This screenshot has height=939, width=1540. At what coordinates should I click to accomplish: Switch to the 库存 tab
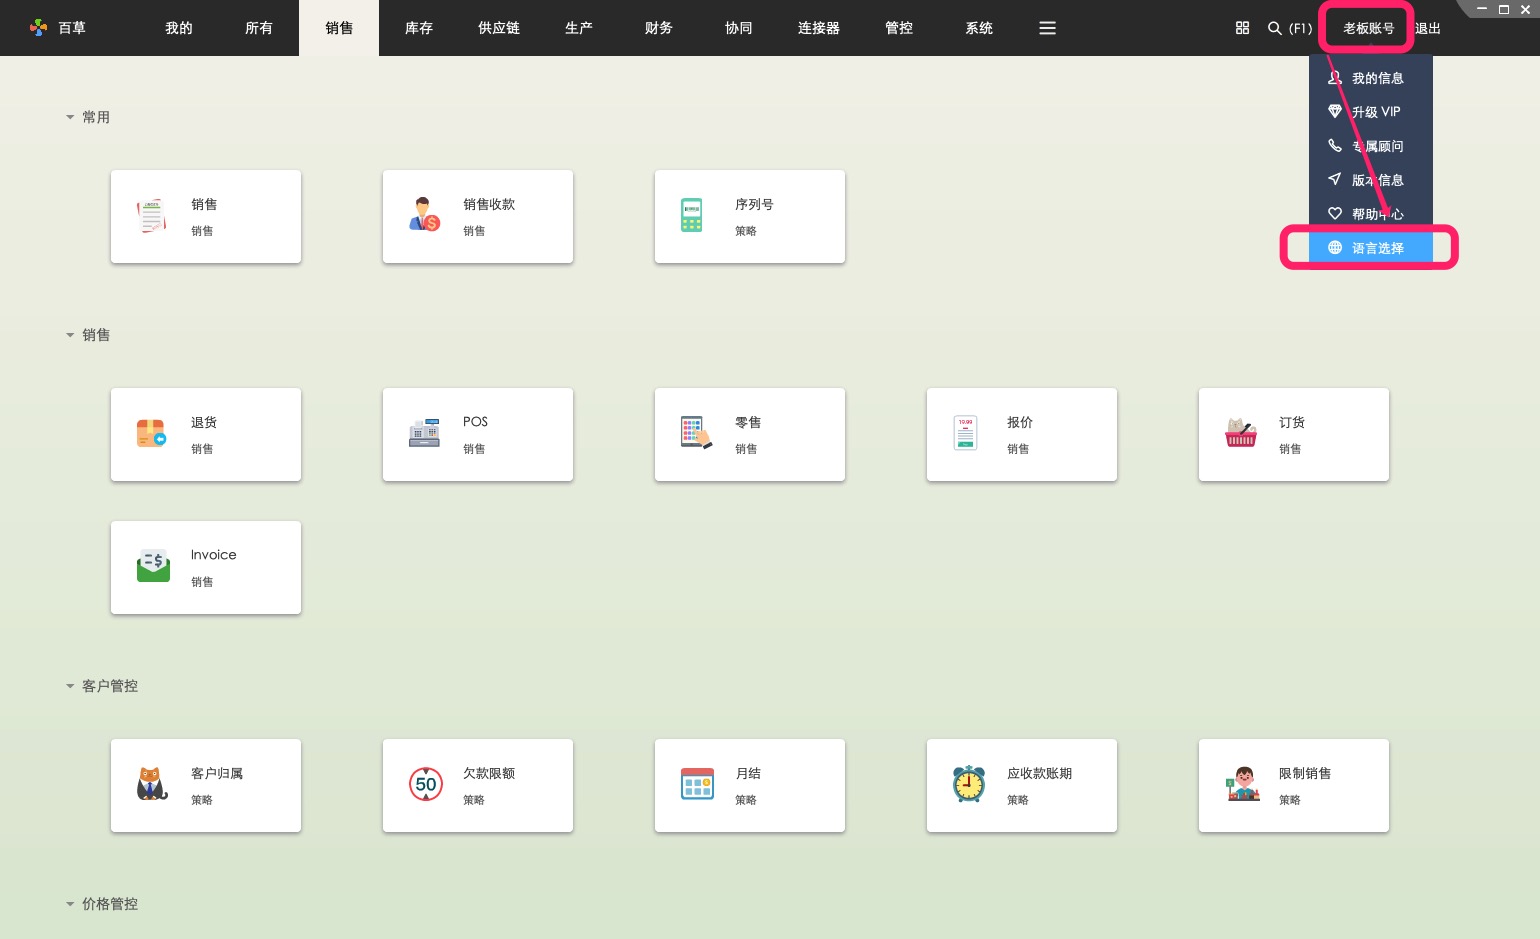pos(419,28)
